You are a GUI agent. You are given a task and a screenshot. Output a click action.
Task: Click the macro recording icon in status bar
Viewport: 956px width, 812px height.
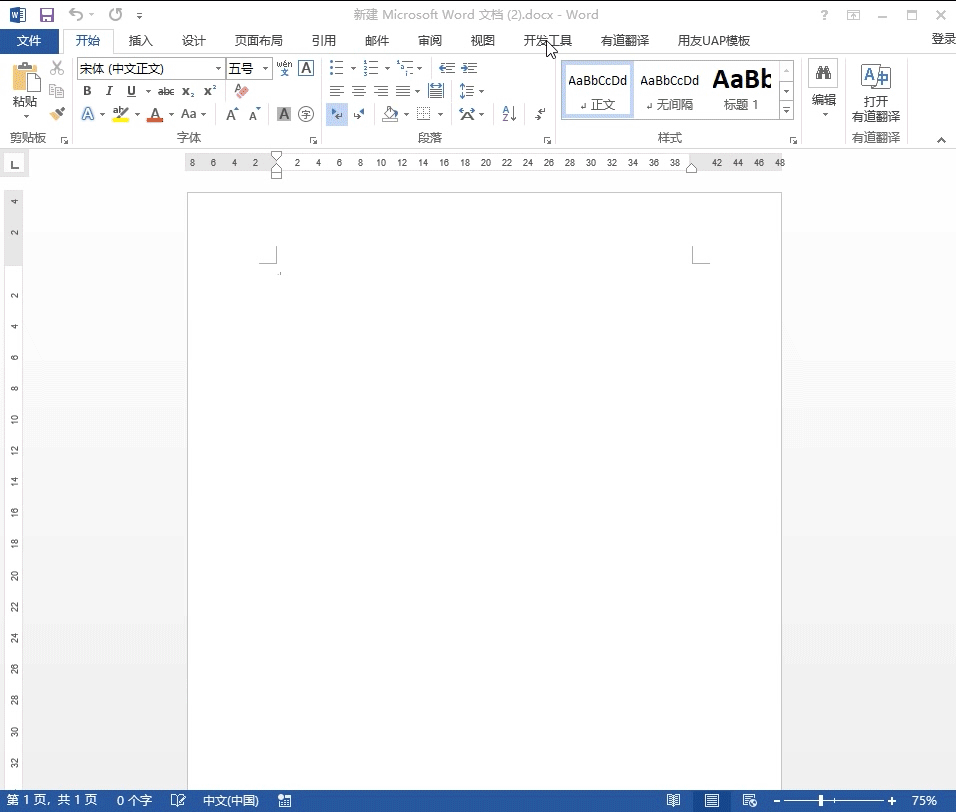285,800
